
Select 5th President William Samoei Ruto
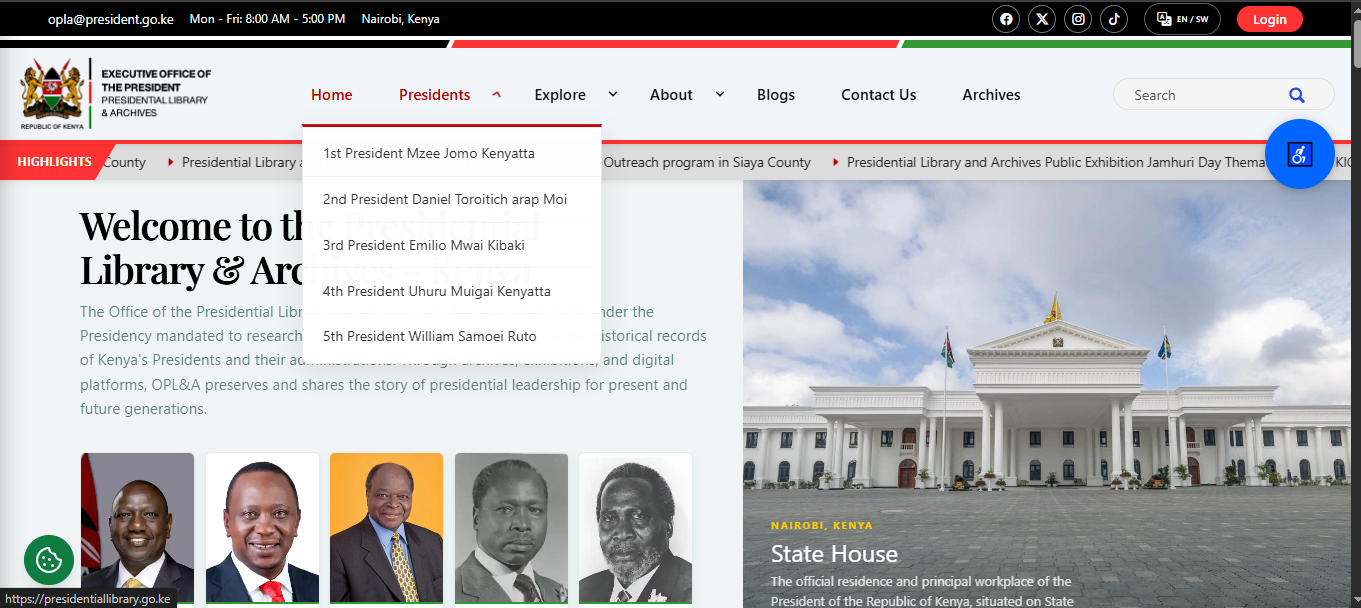point(452,337)
